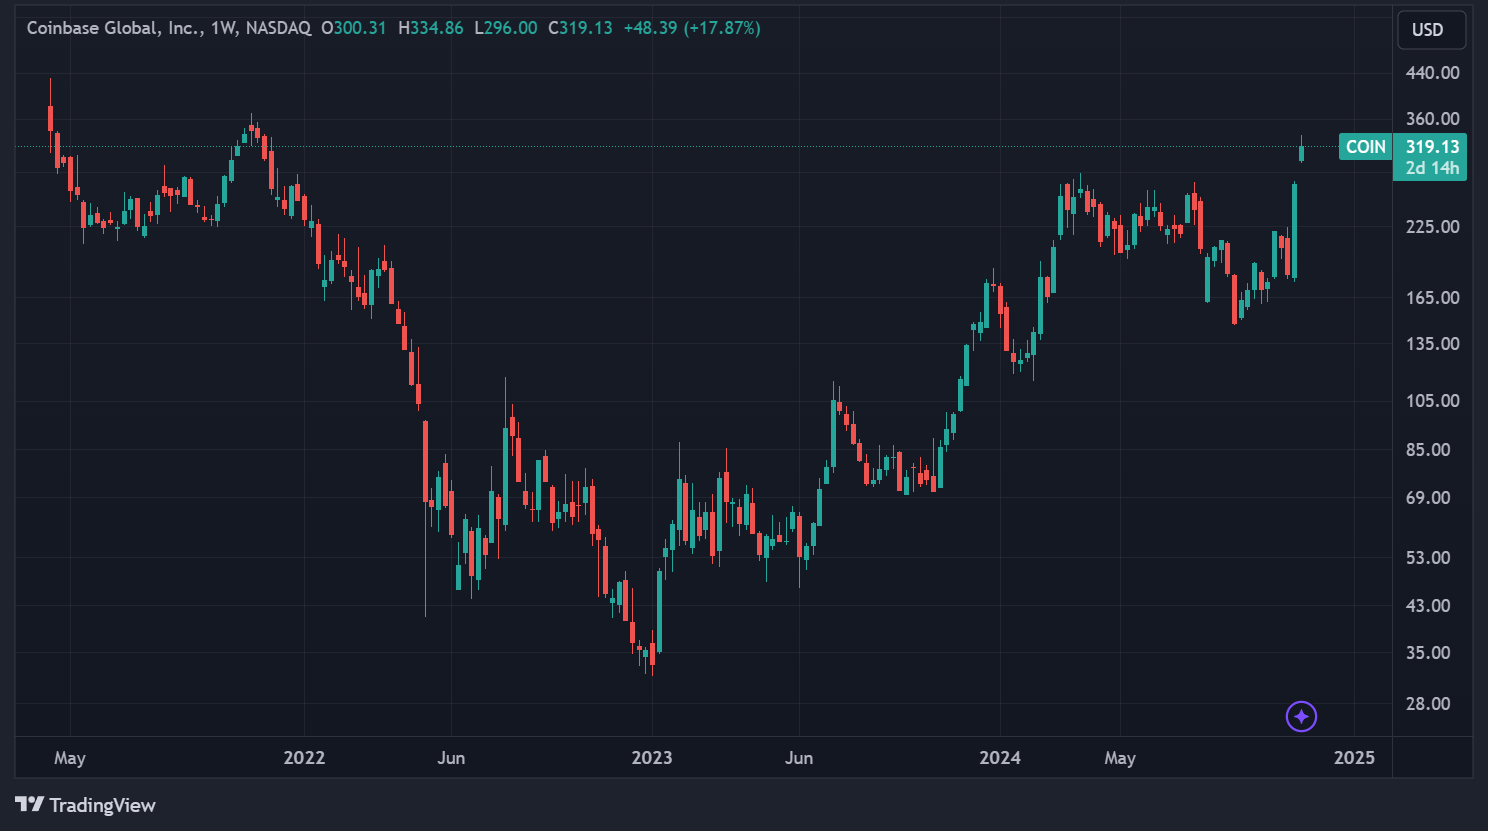
Task: Select the 2023 time axis label
Action: click(x=652, y=758)
